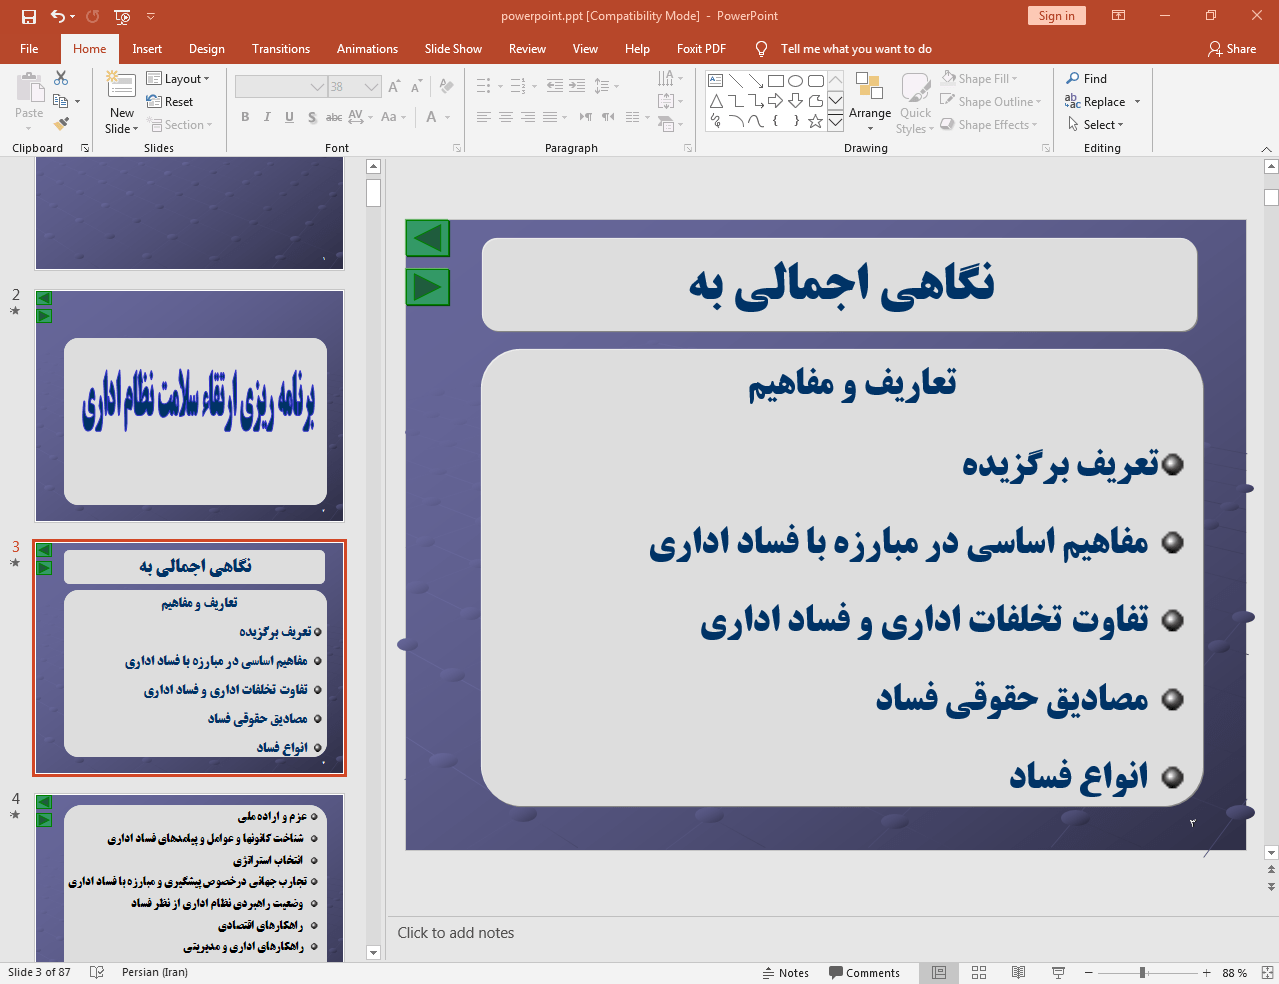Expand the Section dropdown
1279x984 pixels.
click(180, 125)
